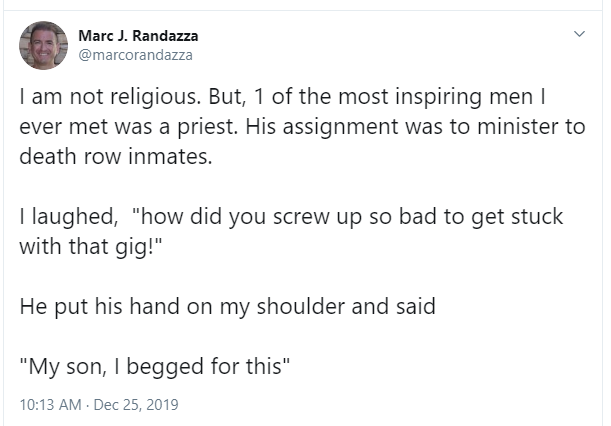Open the tweet options chevron menu

[577, 35]
